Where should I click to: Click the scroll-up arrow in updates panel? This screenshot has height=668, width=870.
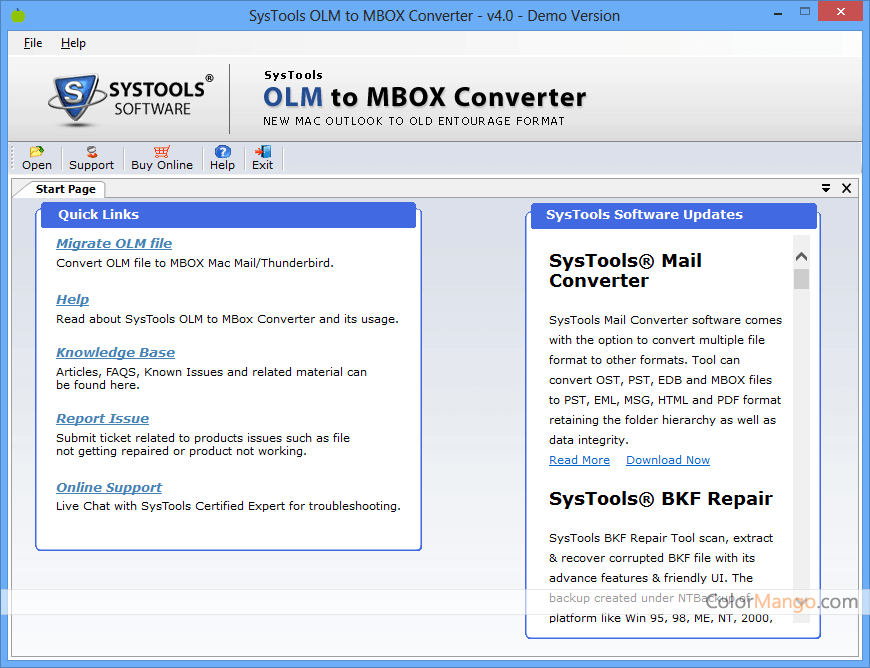(801, 256)
